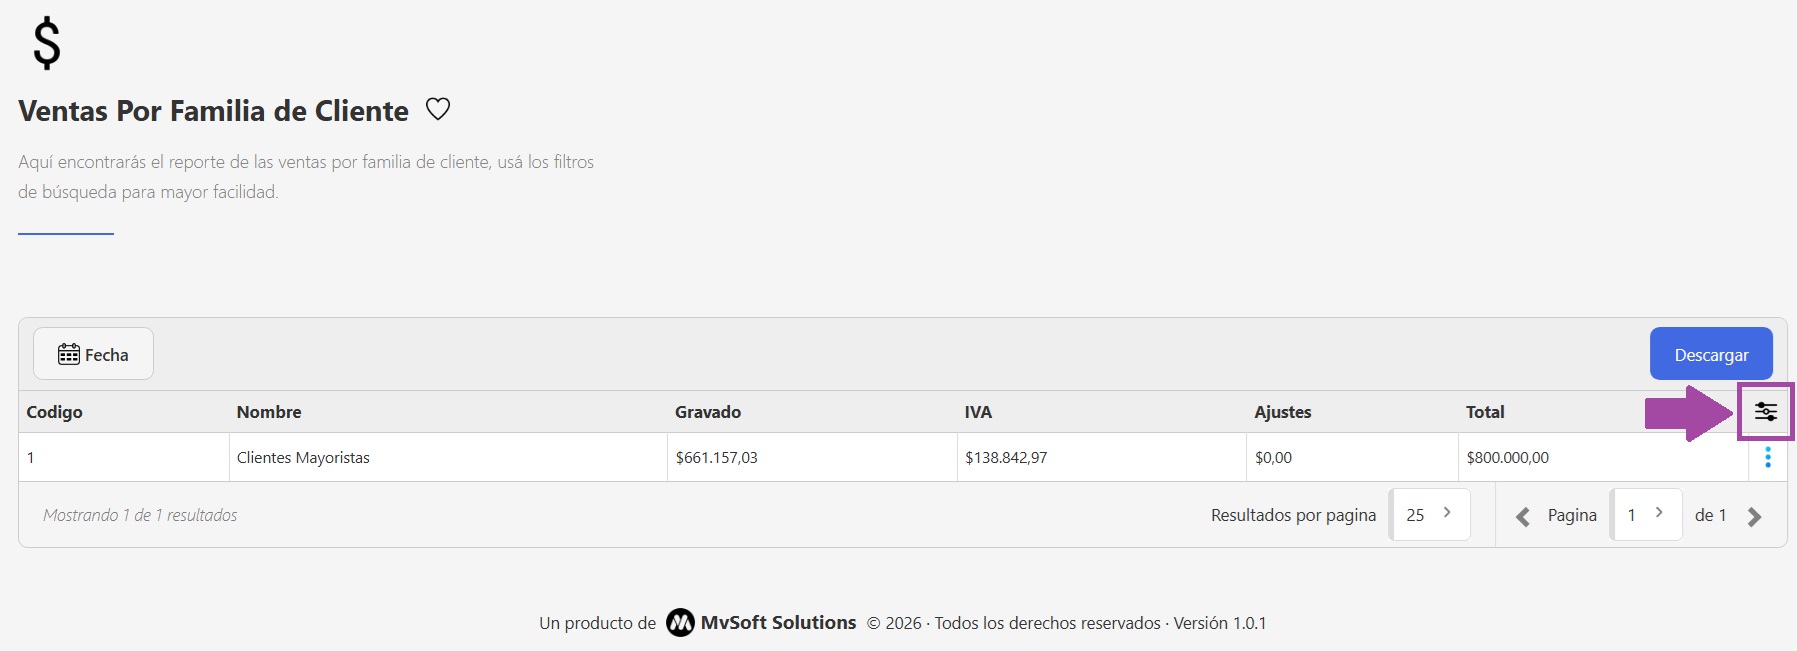The height and width of the screenshot is (651, 1797).
Task: Open the MvSoft Solutions footer link
Action: pos(778,623)
